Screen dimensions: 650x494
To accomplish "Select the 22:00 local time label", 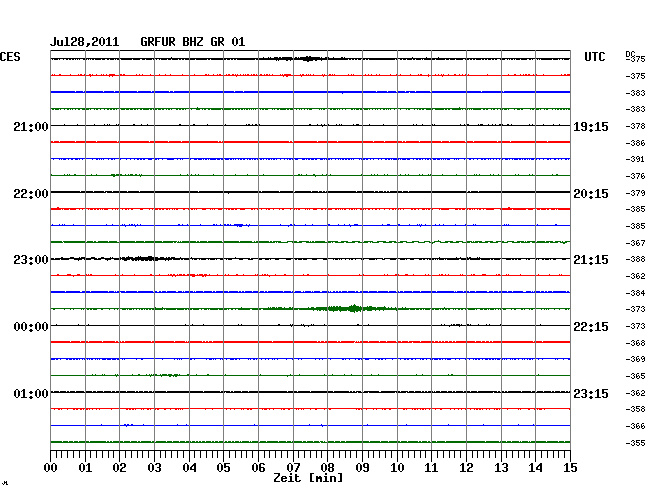I will coord(31,194).
